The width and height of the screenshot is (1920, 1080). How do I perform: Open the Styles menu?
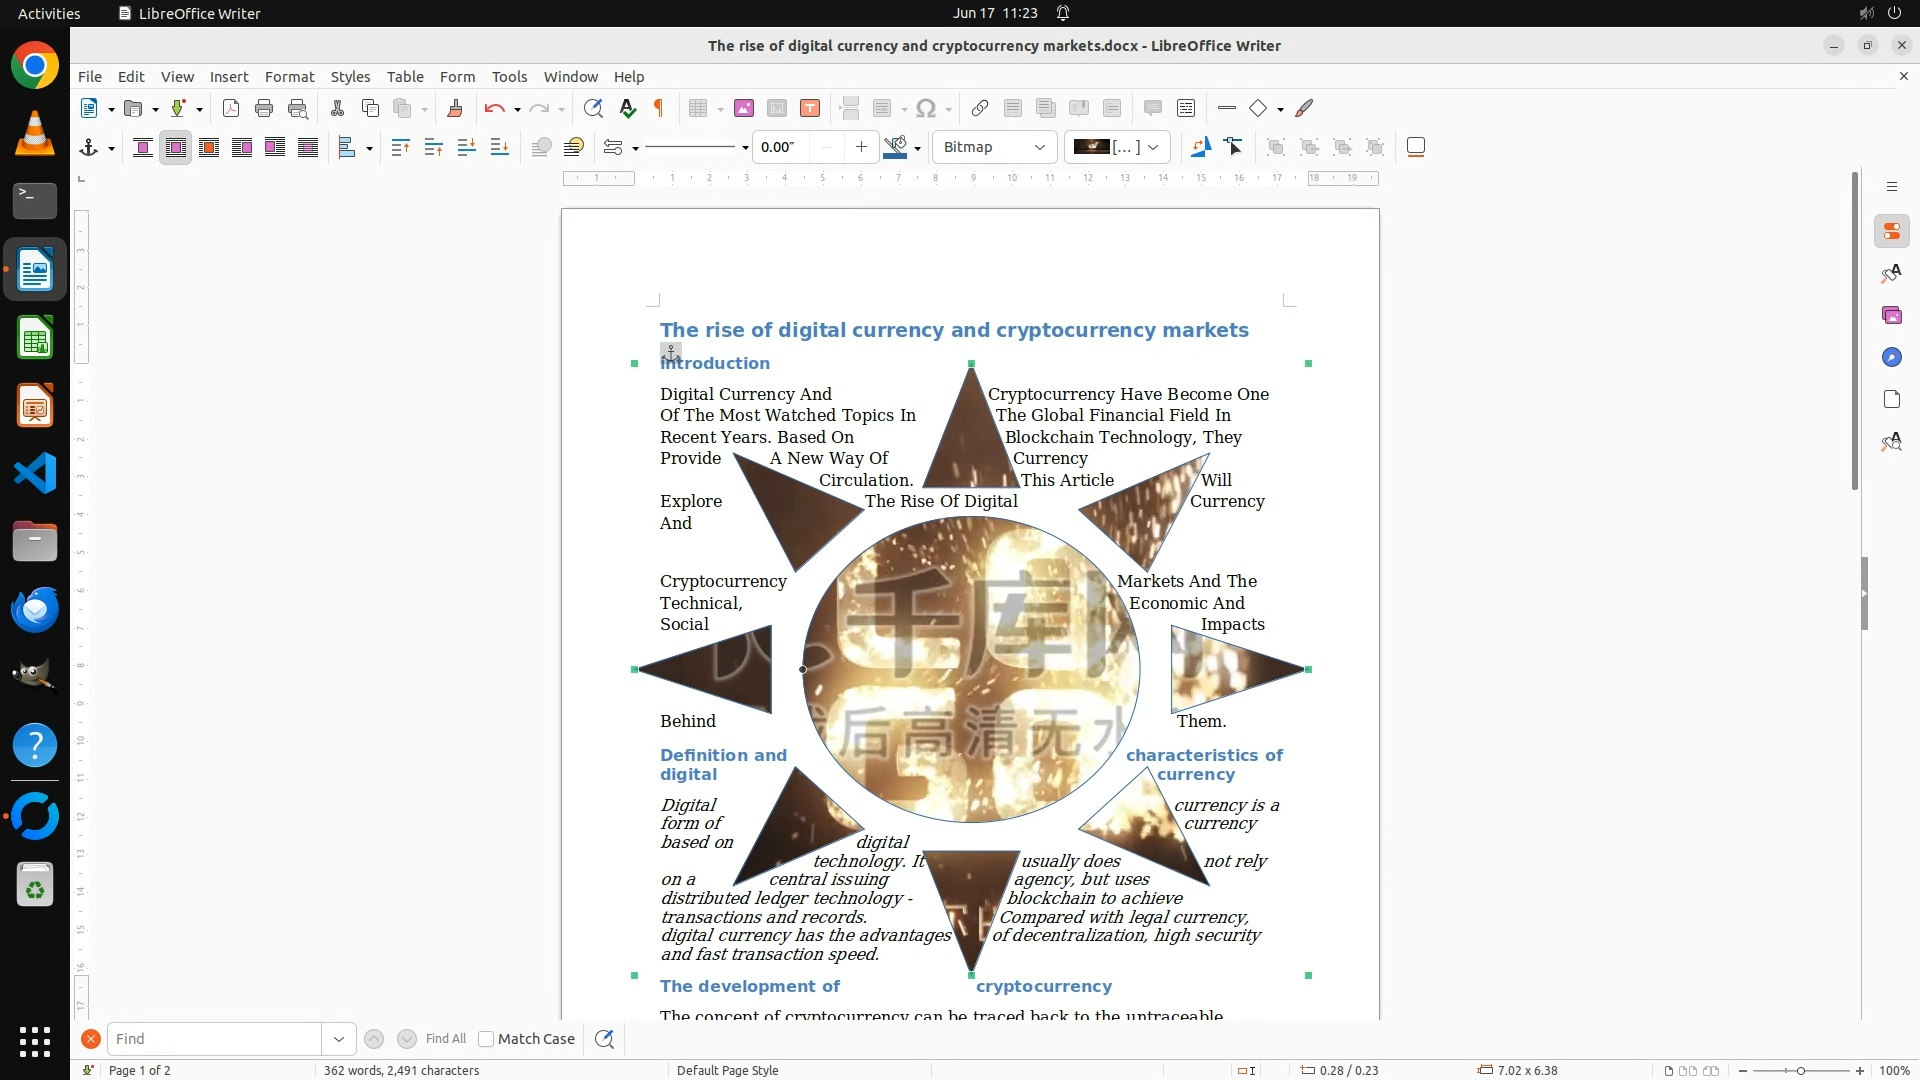tap(350, 77)
